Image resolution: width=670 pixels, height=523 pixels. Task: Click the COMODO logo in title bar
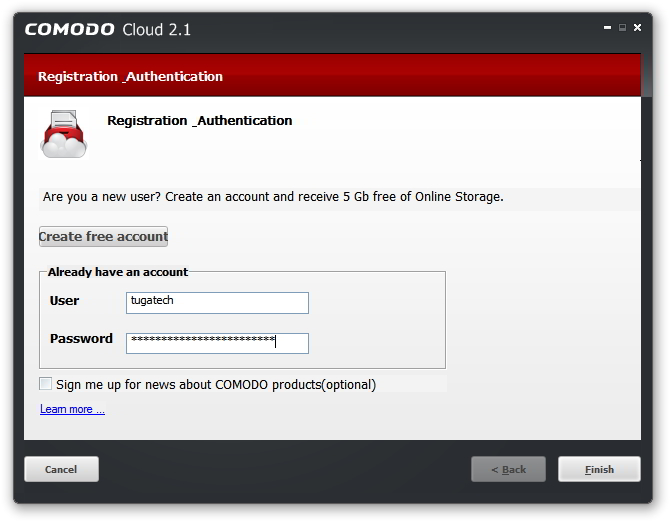[x=70, y=29]
